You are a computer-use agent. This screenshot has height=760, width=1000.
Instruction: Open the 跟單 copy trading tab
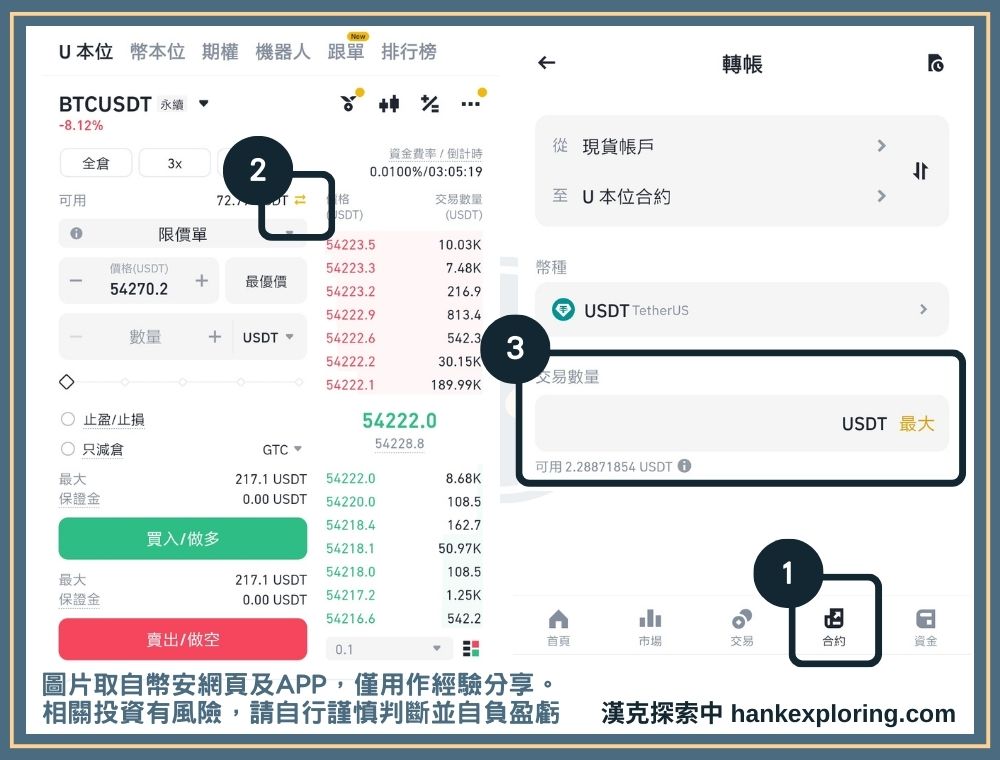coord(346,52)
